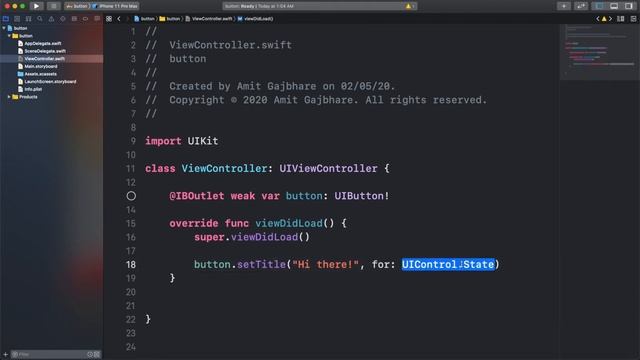Click the yellow issue warning in jump bar
Screen dimensions: 640x360
pos(604,19)
